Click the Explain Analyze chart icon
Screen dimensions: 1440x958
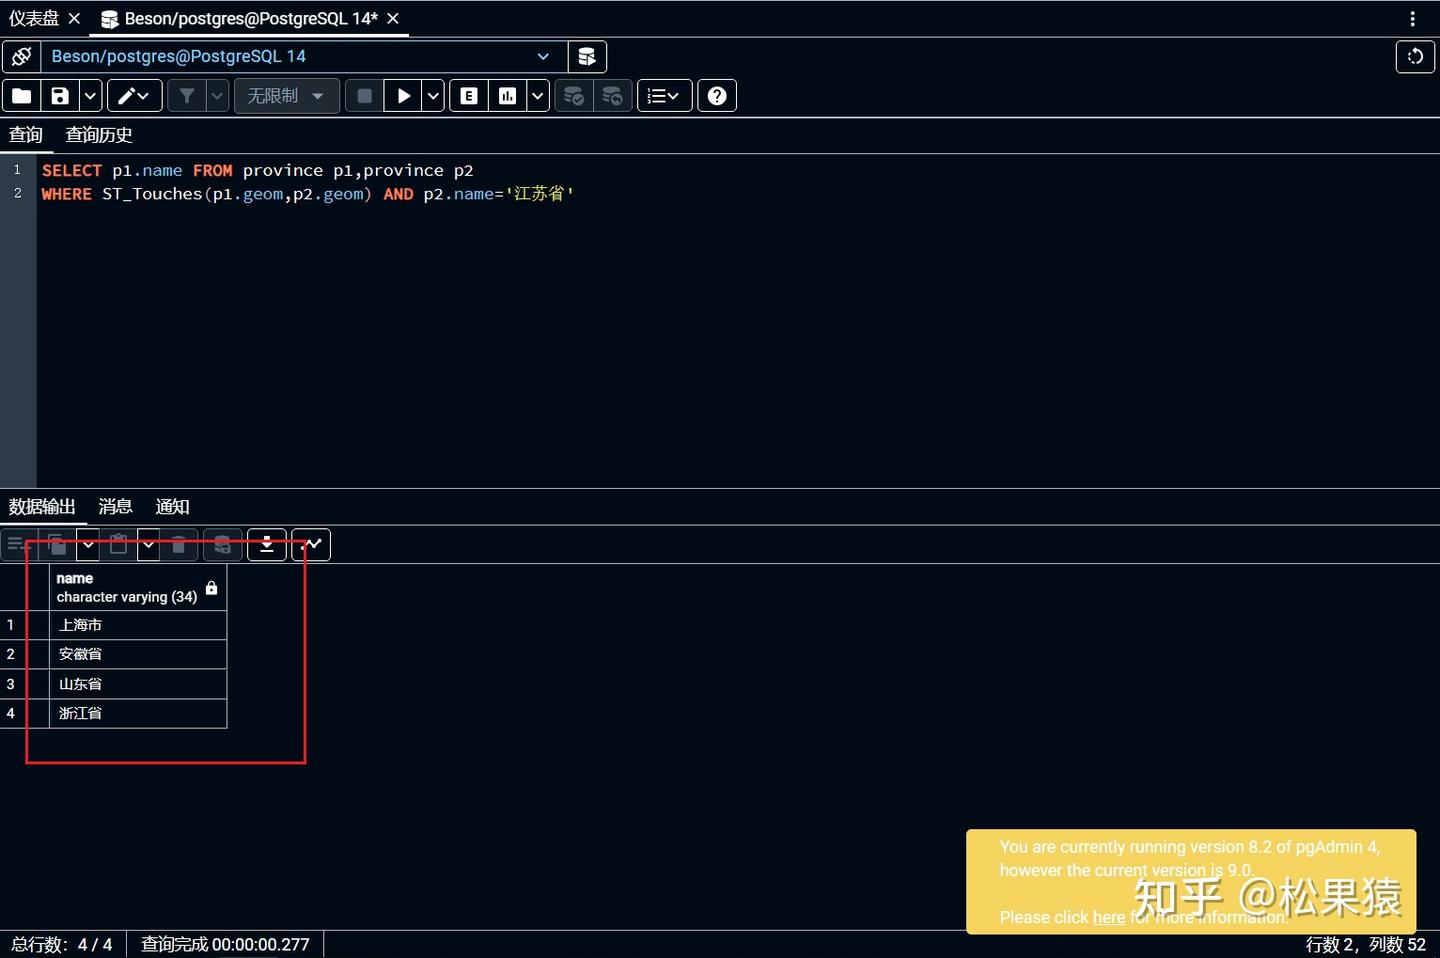(508, 96)
